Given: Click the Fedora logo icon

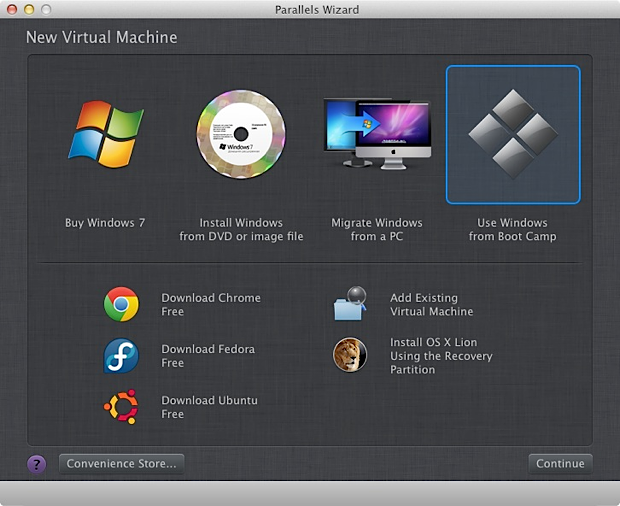Looking at the screenshot, I should [121, 355].
